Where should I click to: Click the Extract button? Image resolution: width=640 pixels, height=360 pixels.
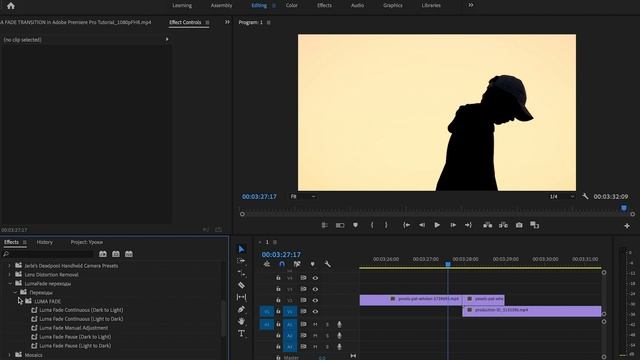coord(503,225)
